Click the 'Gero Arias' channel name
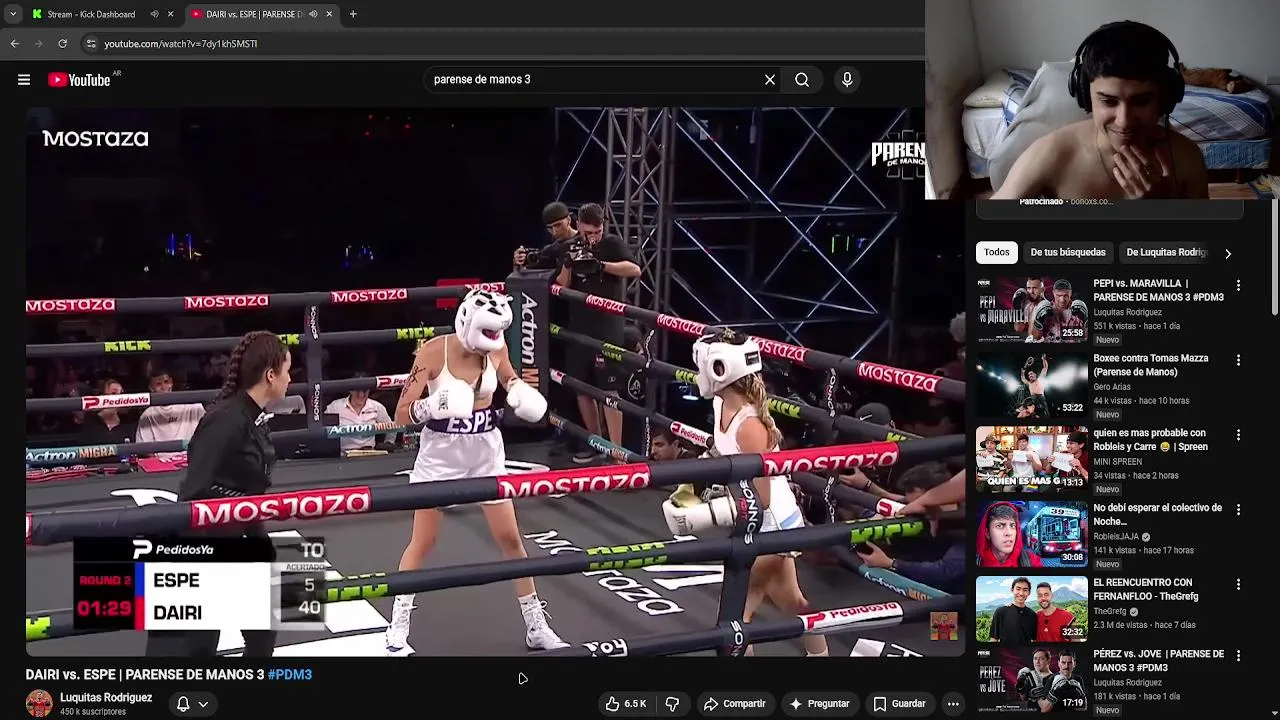Viewport: 1280px width, 720px height. click(x=1112, y=387)
